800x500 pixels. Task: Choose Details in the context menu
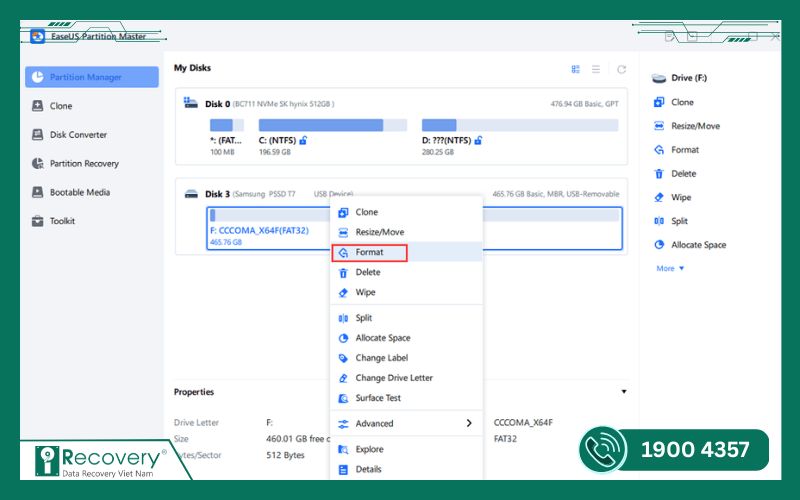407,469
